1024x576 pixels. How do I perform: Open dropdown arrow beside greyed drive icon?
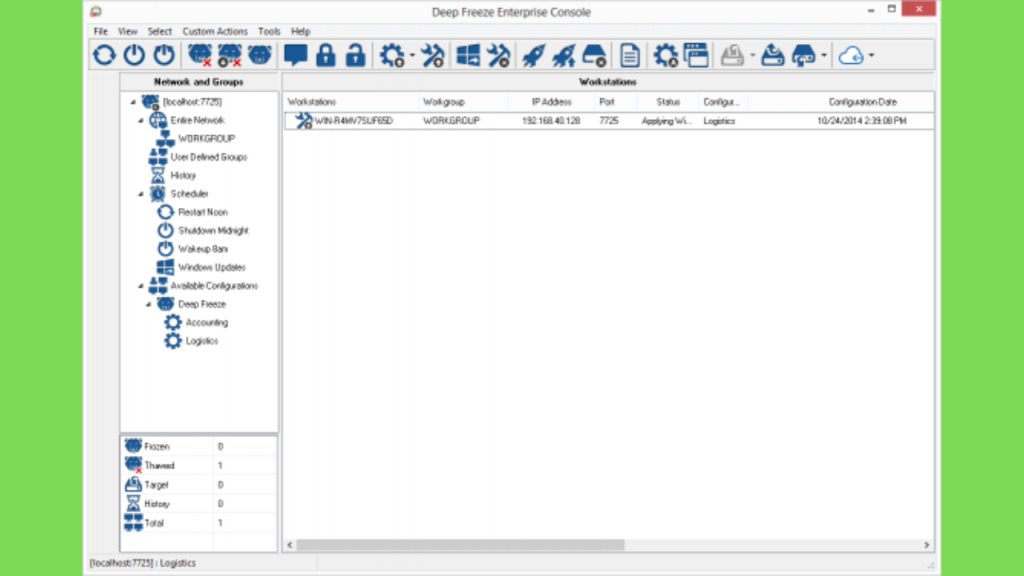752,56
